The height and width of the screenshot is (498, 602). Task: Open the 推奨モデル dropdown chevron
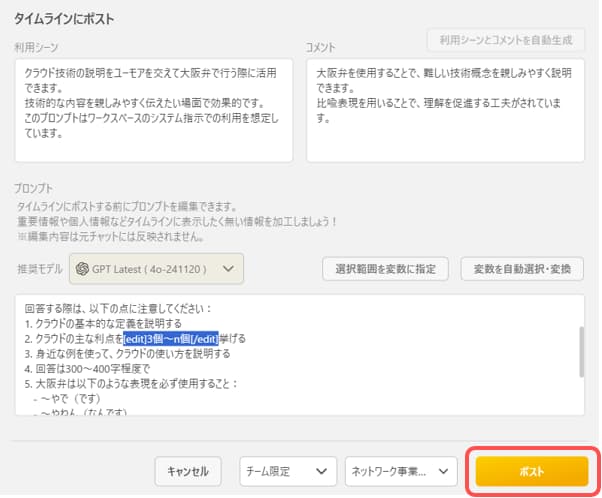[230, 268]
